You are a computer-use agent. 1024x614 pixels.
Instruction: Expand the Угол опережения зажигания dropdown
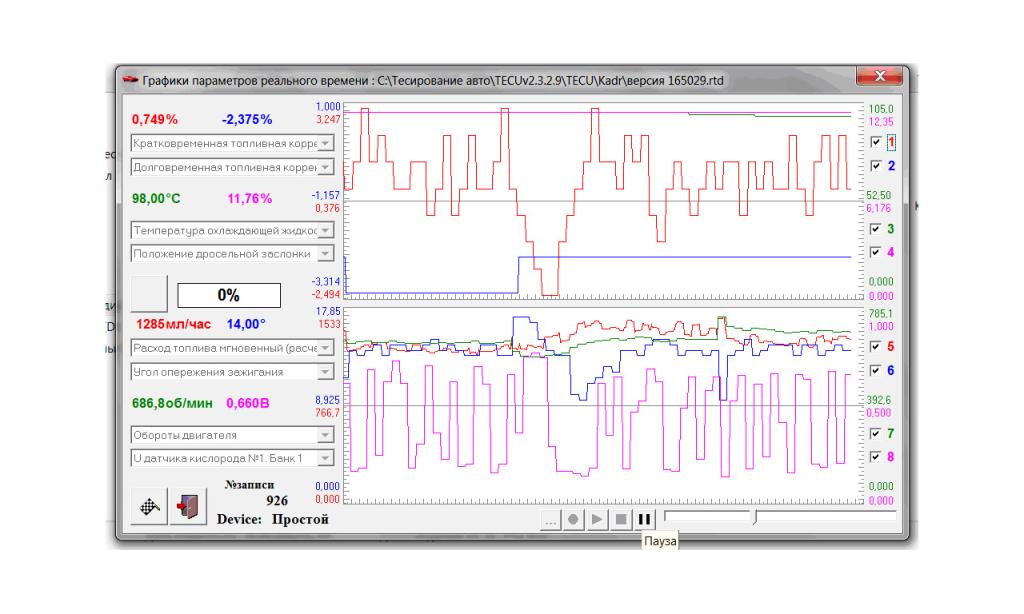click(x=324, y=372)
